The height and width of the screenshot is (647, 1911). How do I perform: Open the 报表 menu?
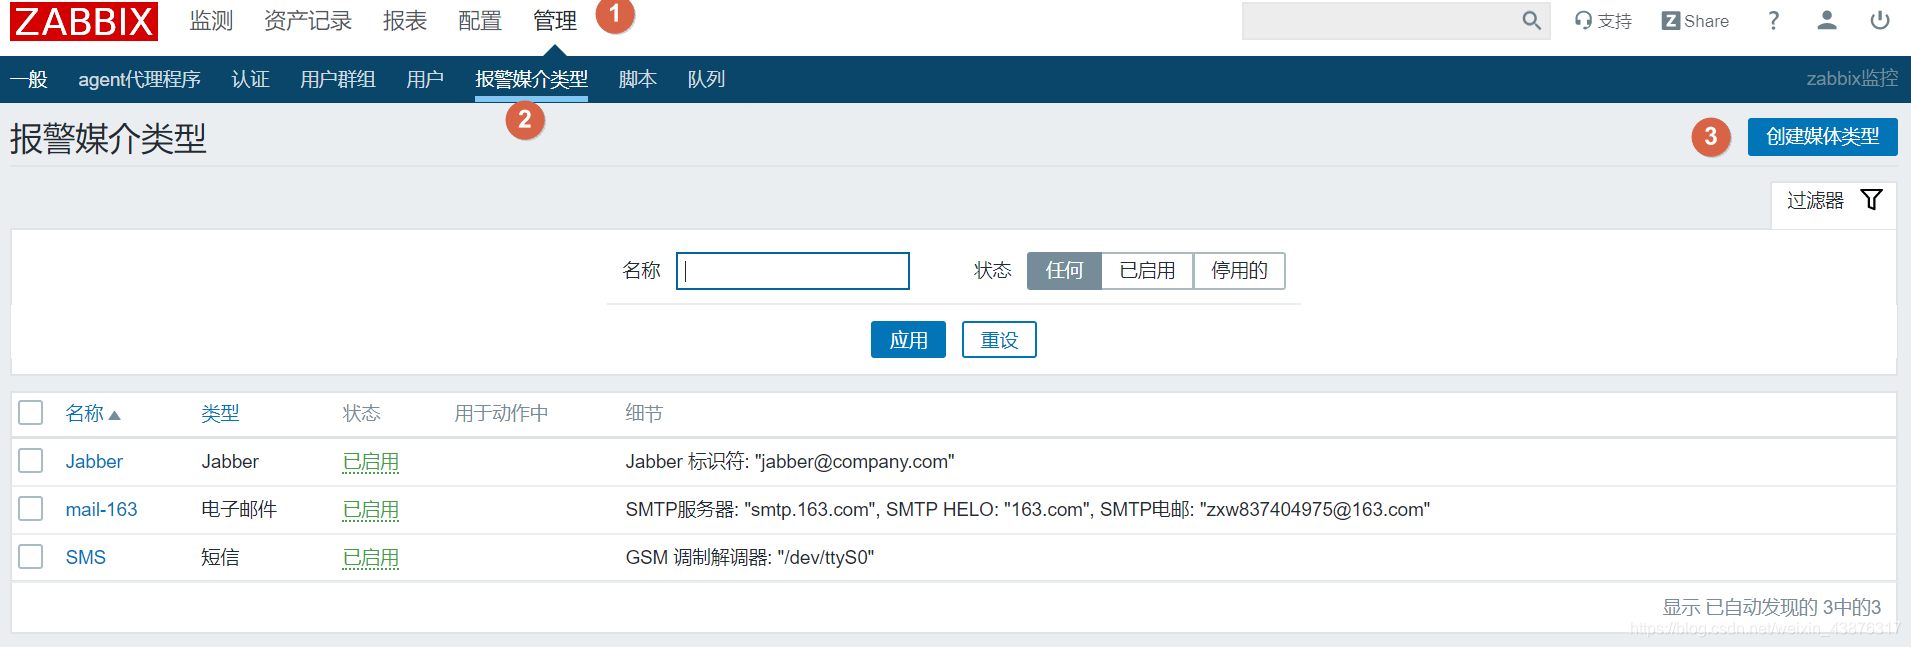click(405, 21)
